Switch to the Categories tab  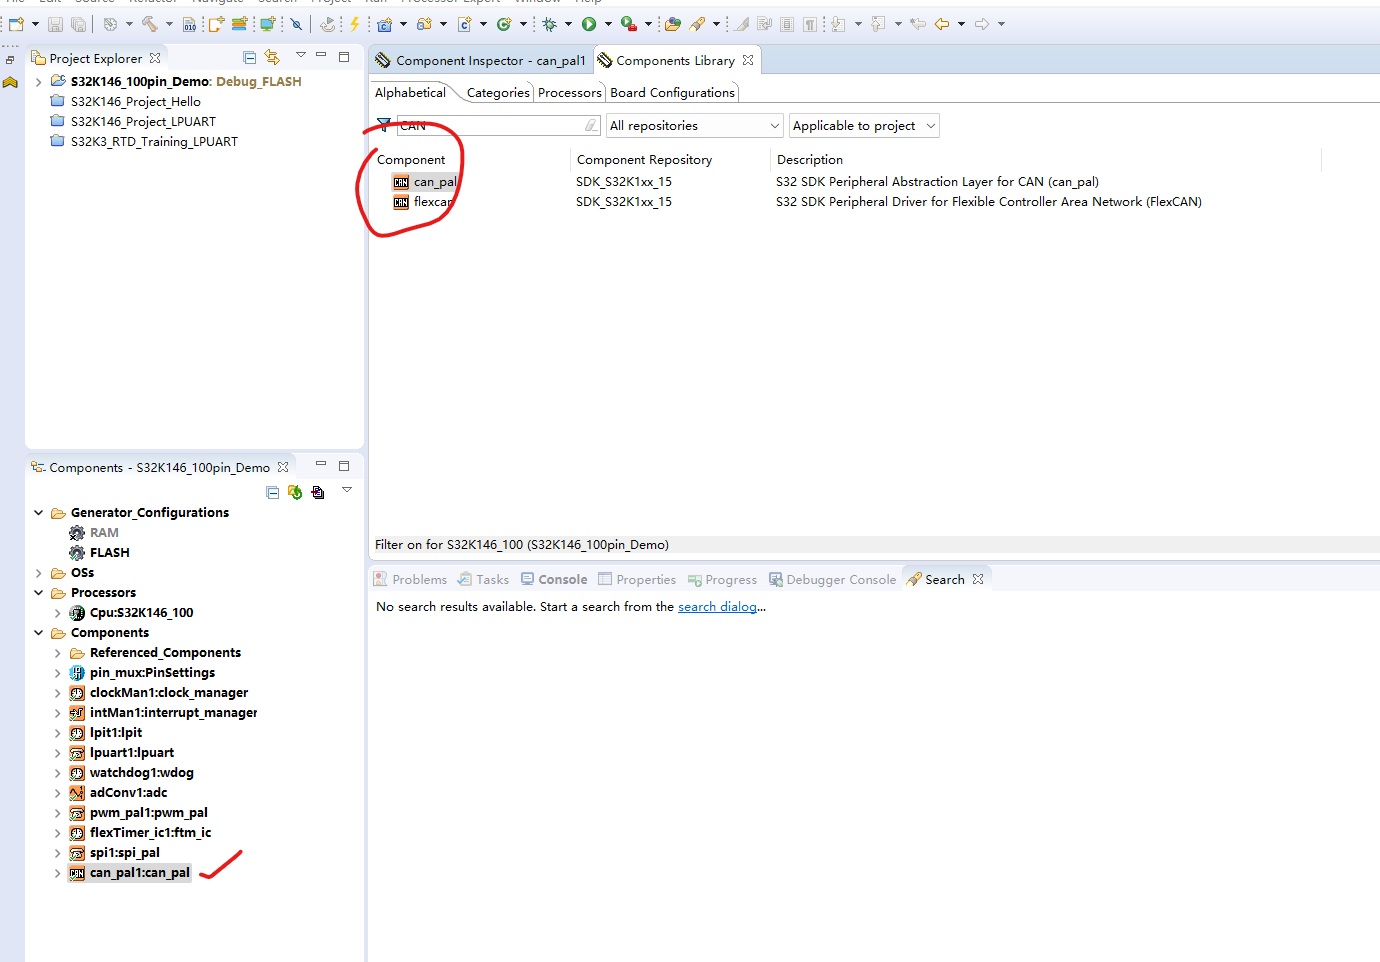click(x=497, y=92)
